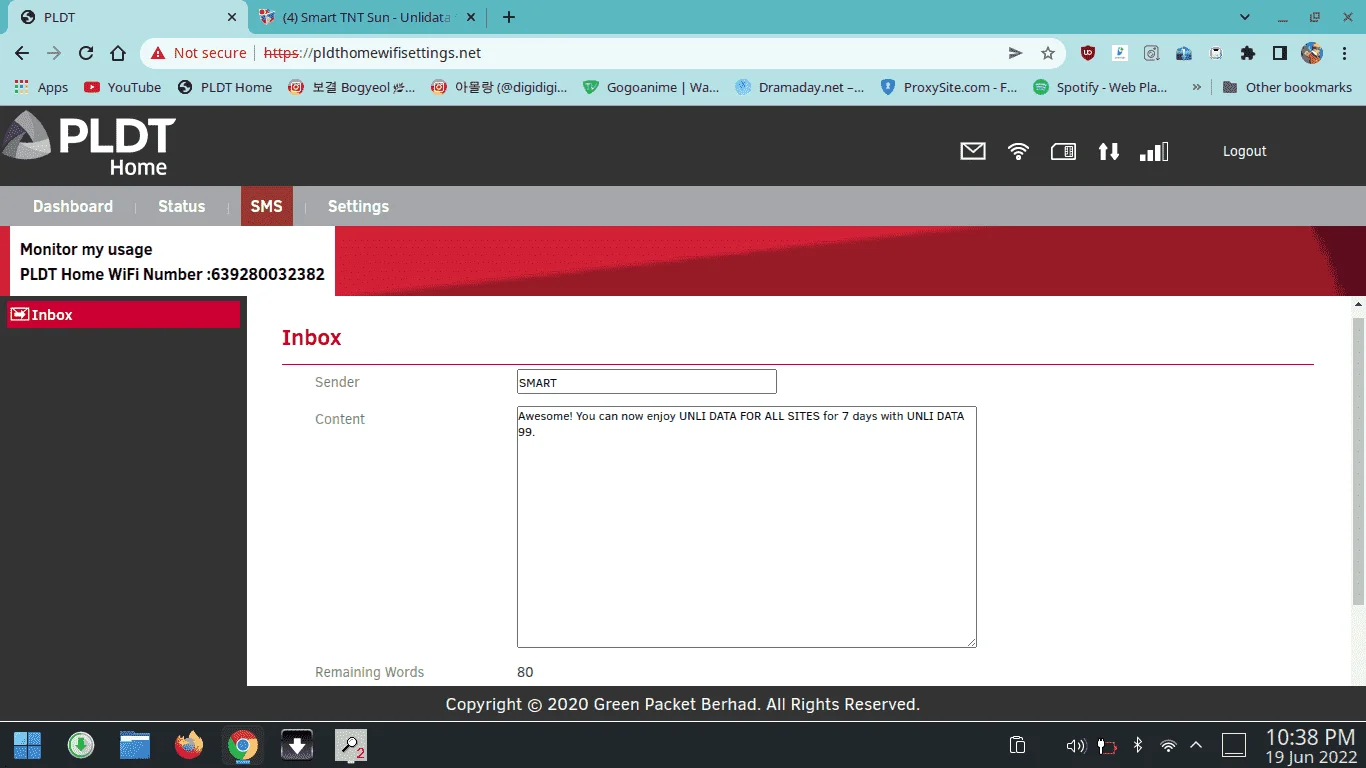1366x768 pixels.
Task: Go to Chrome home page icon
Action: tap(118, 53)
